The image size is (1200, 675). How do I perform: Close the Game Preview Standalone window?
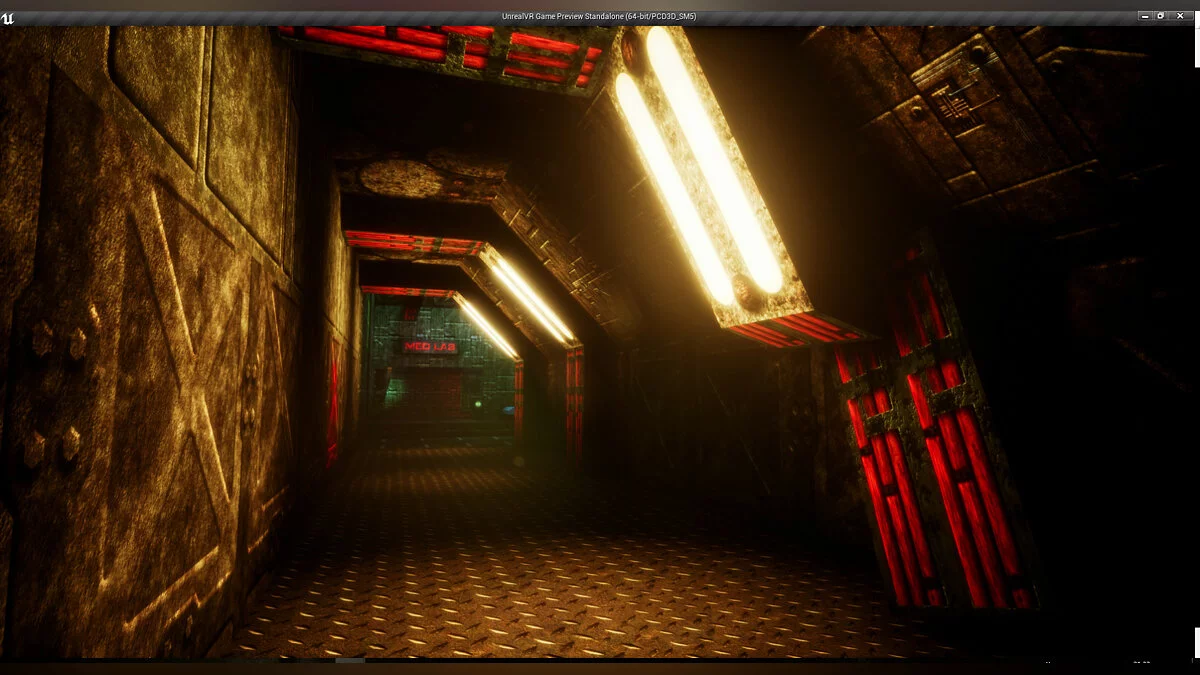[x=1178, y=16]
